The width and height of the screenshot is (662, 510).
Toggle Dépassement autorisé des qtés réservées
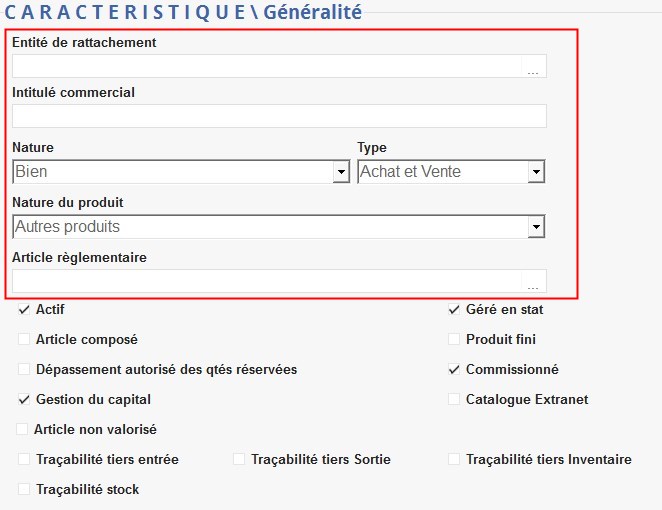(x=25, y=370)
